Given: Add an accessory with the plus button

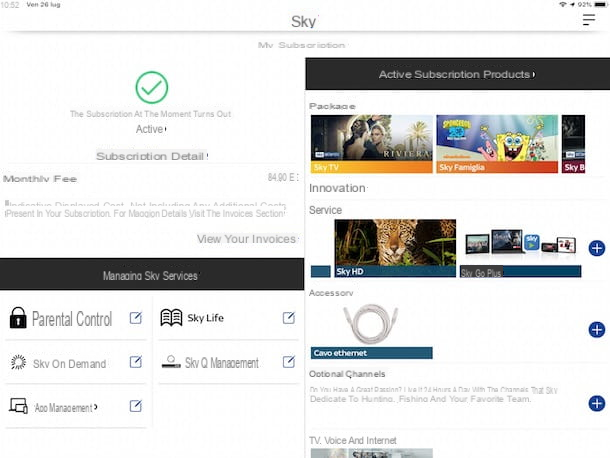Looking at the screenshot, I should [x=596, y=330].
